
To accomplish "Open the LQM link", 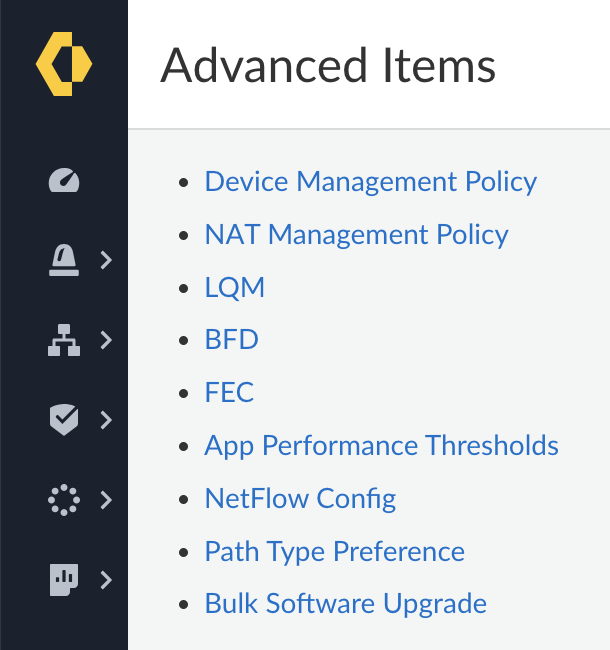I will coord(235,288).
